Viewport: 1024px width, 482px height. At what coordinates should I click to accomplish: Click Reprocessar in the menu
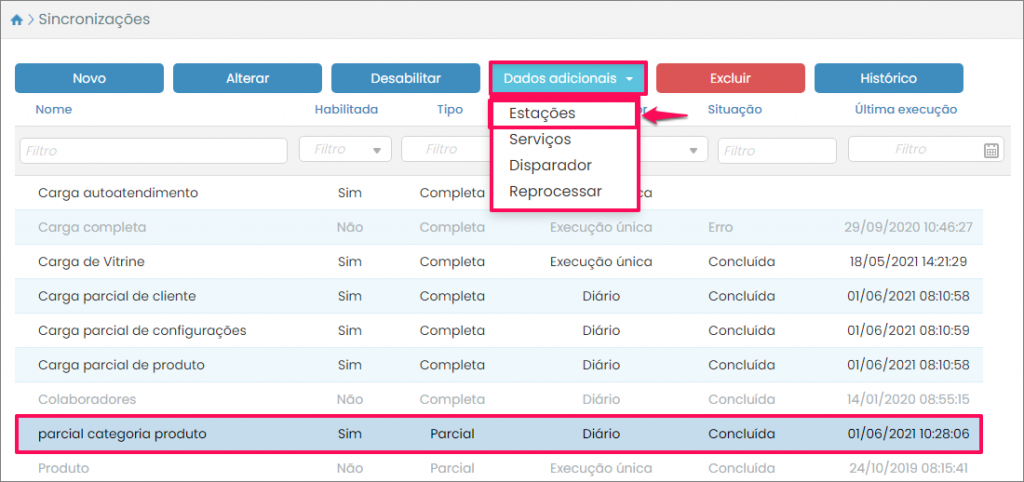click(x=555, y=191)
